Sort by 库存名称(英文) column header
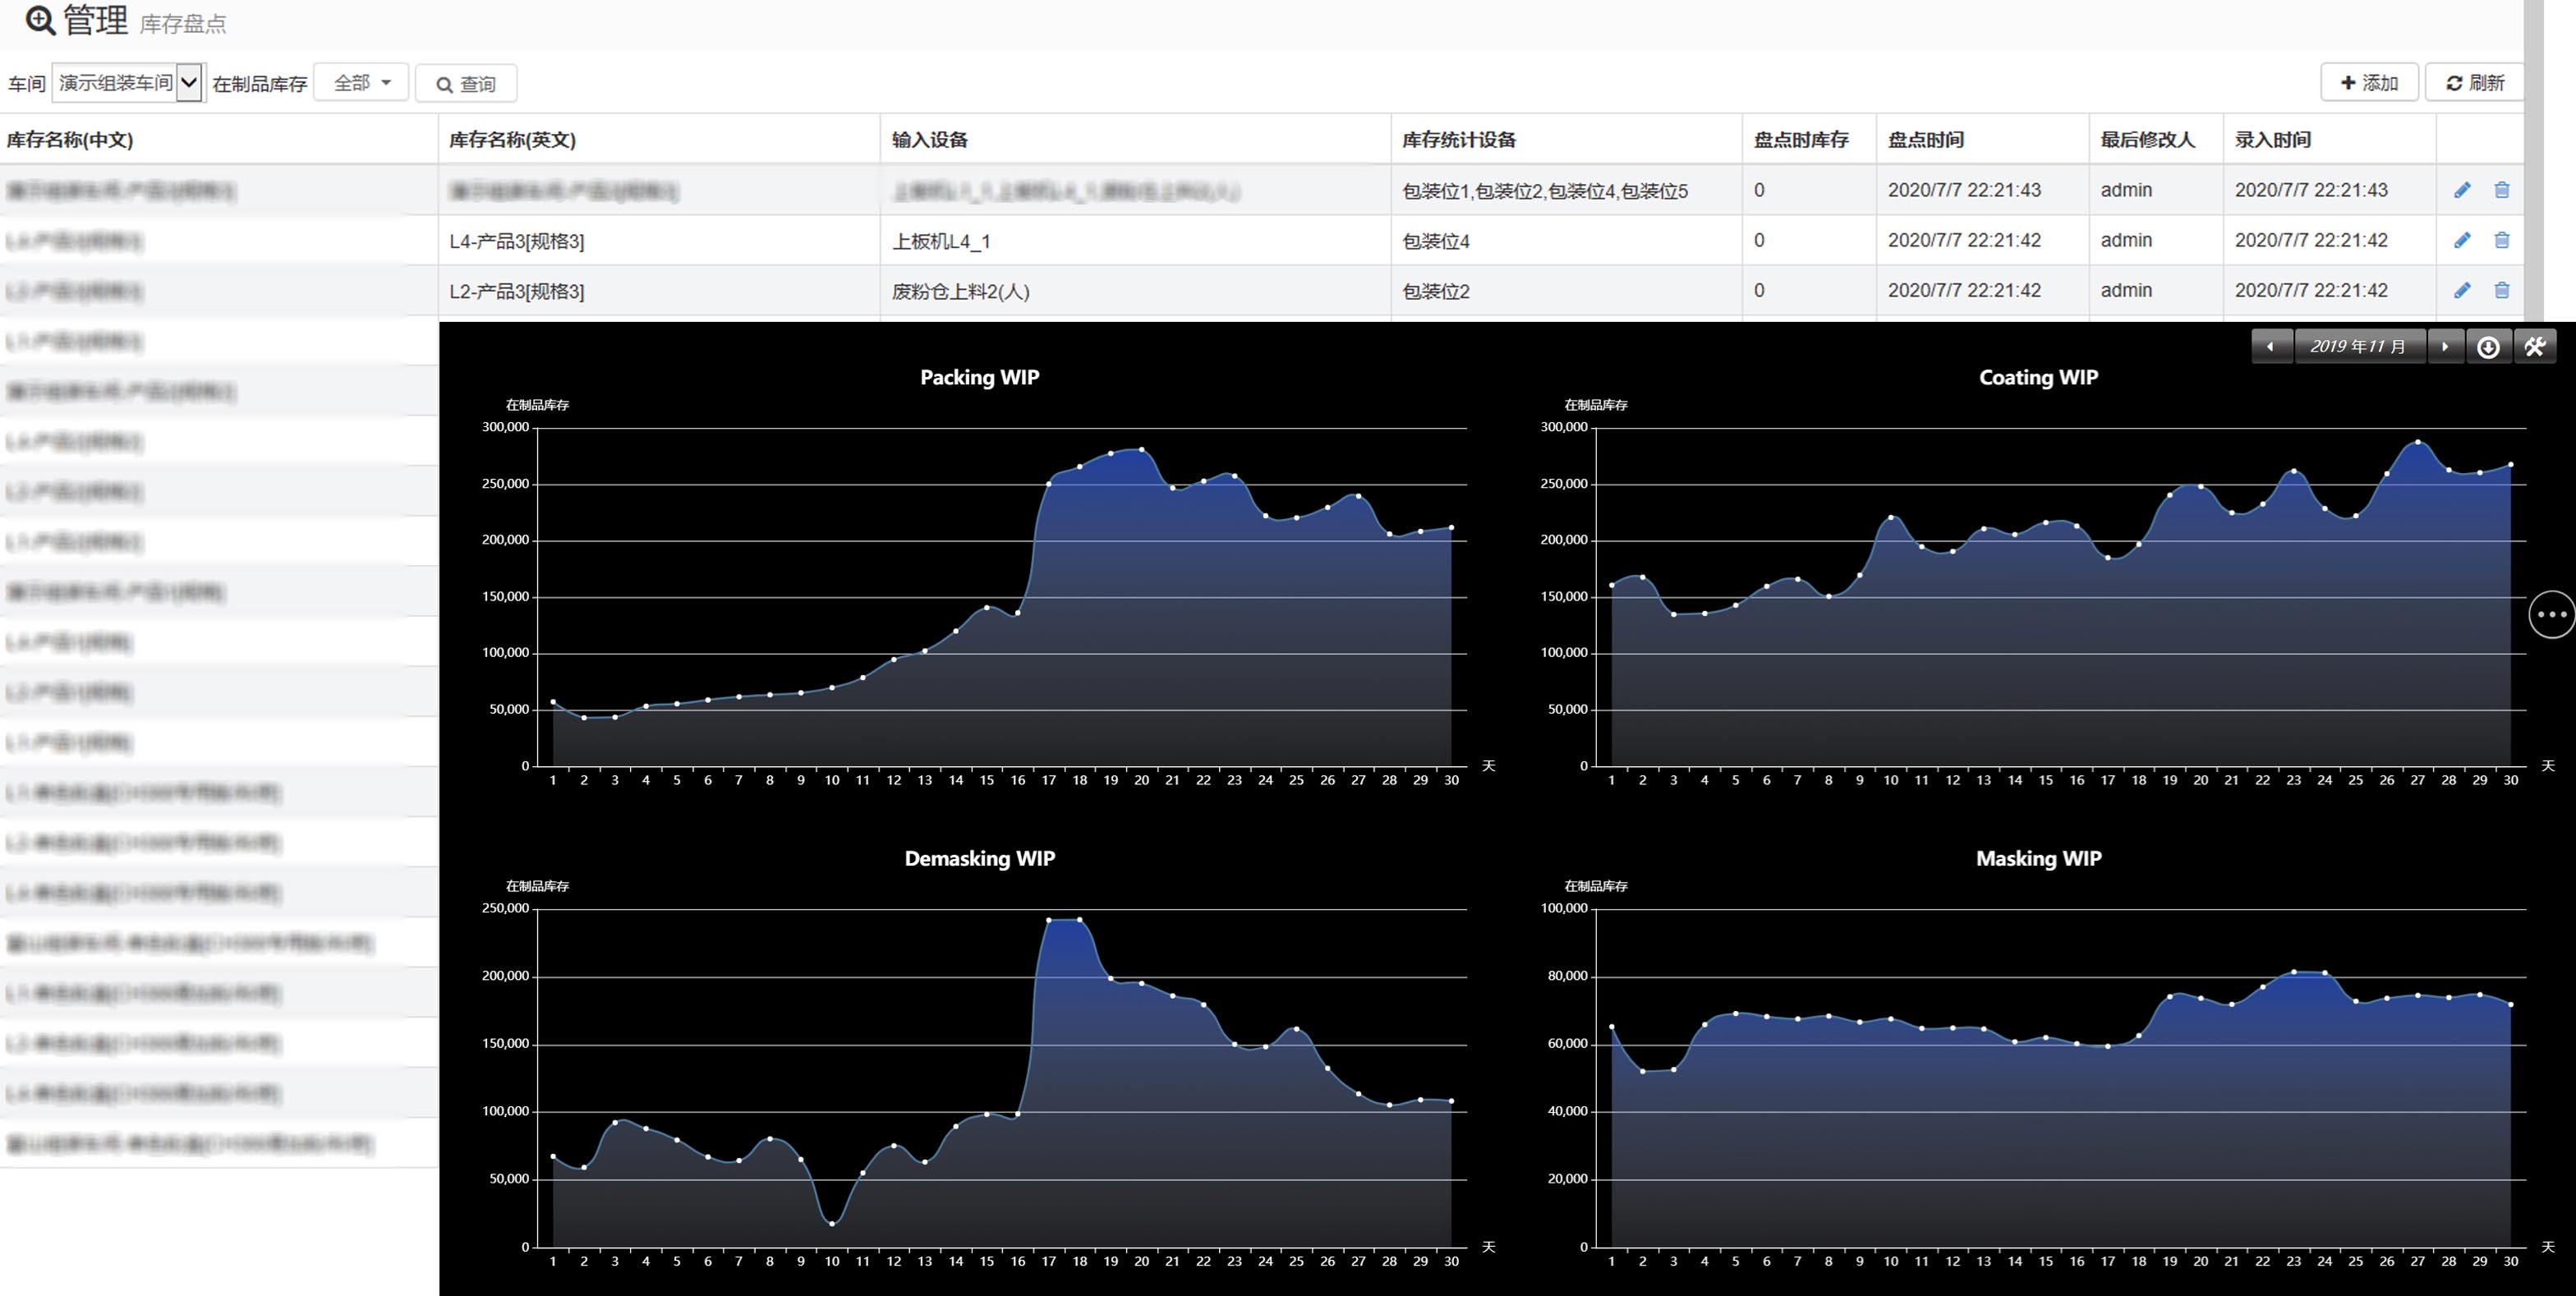The height and width of the screenshot is (1296, 2576). [x=512, y=140]
